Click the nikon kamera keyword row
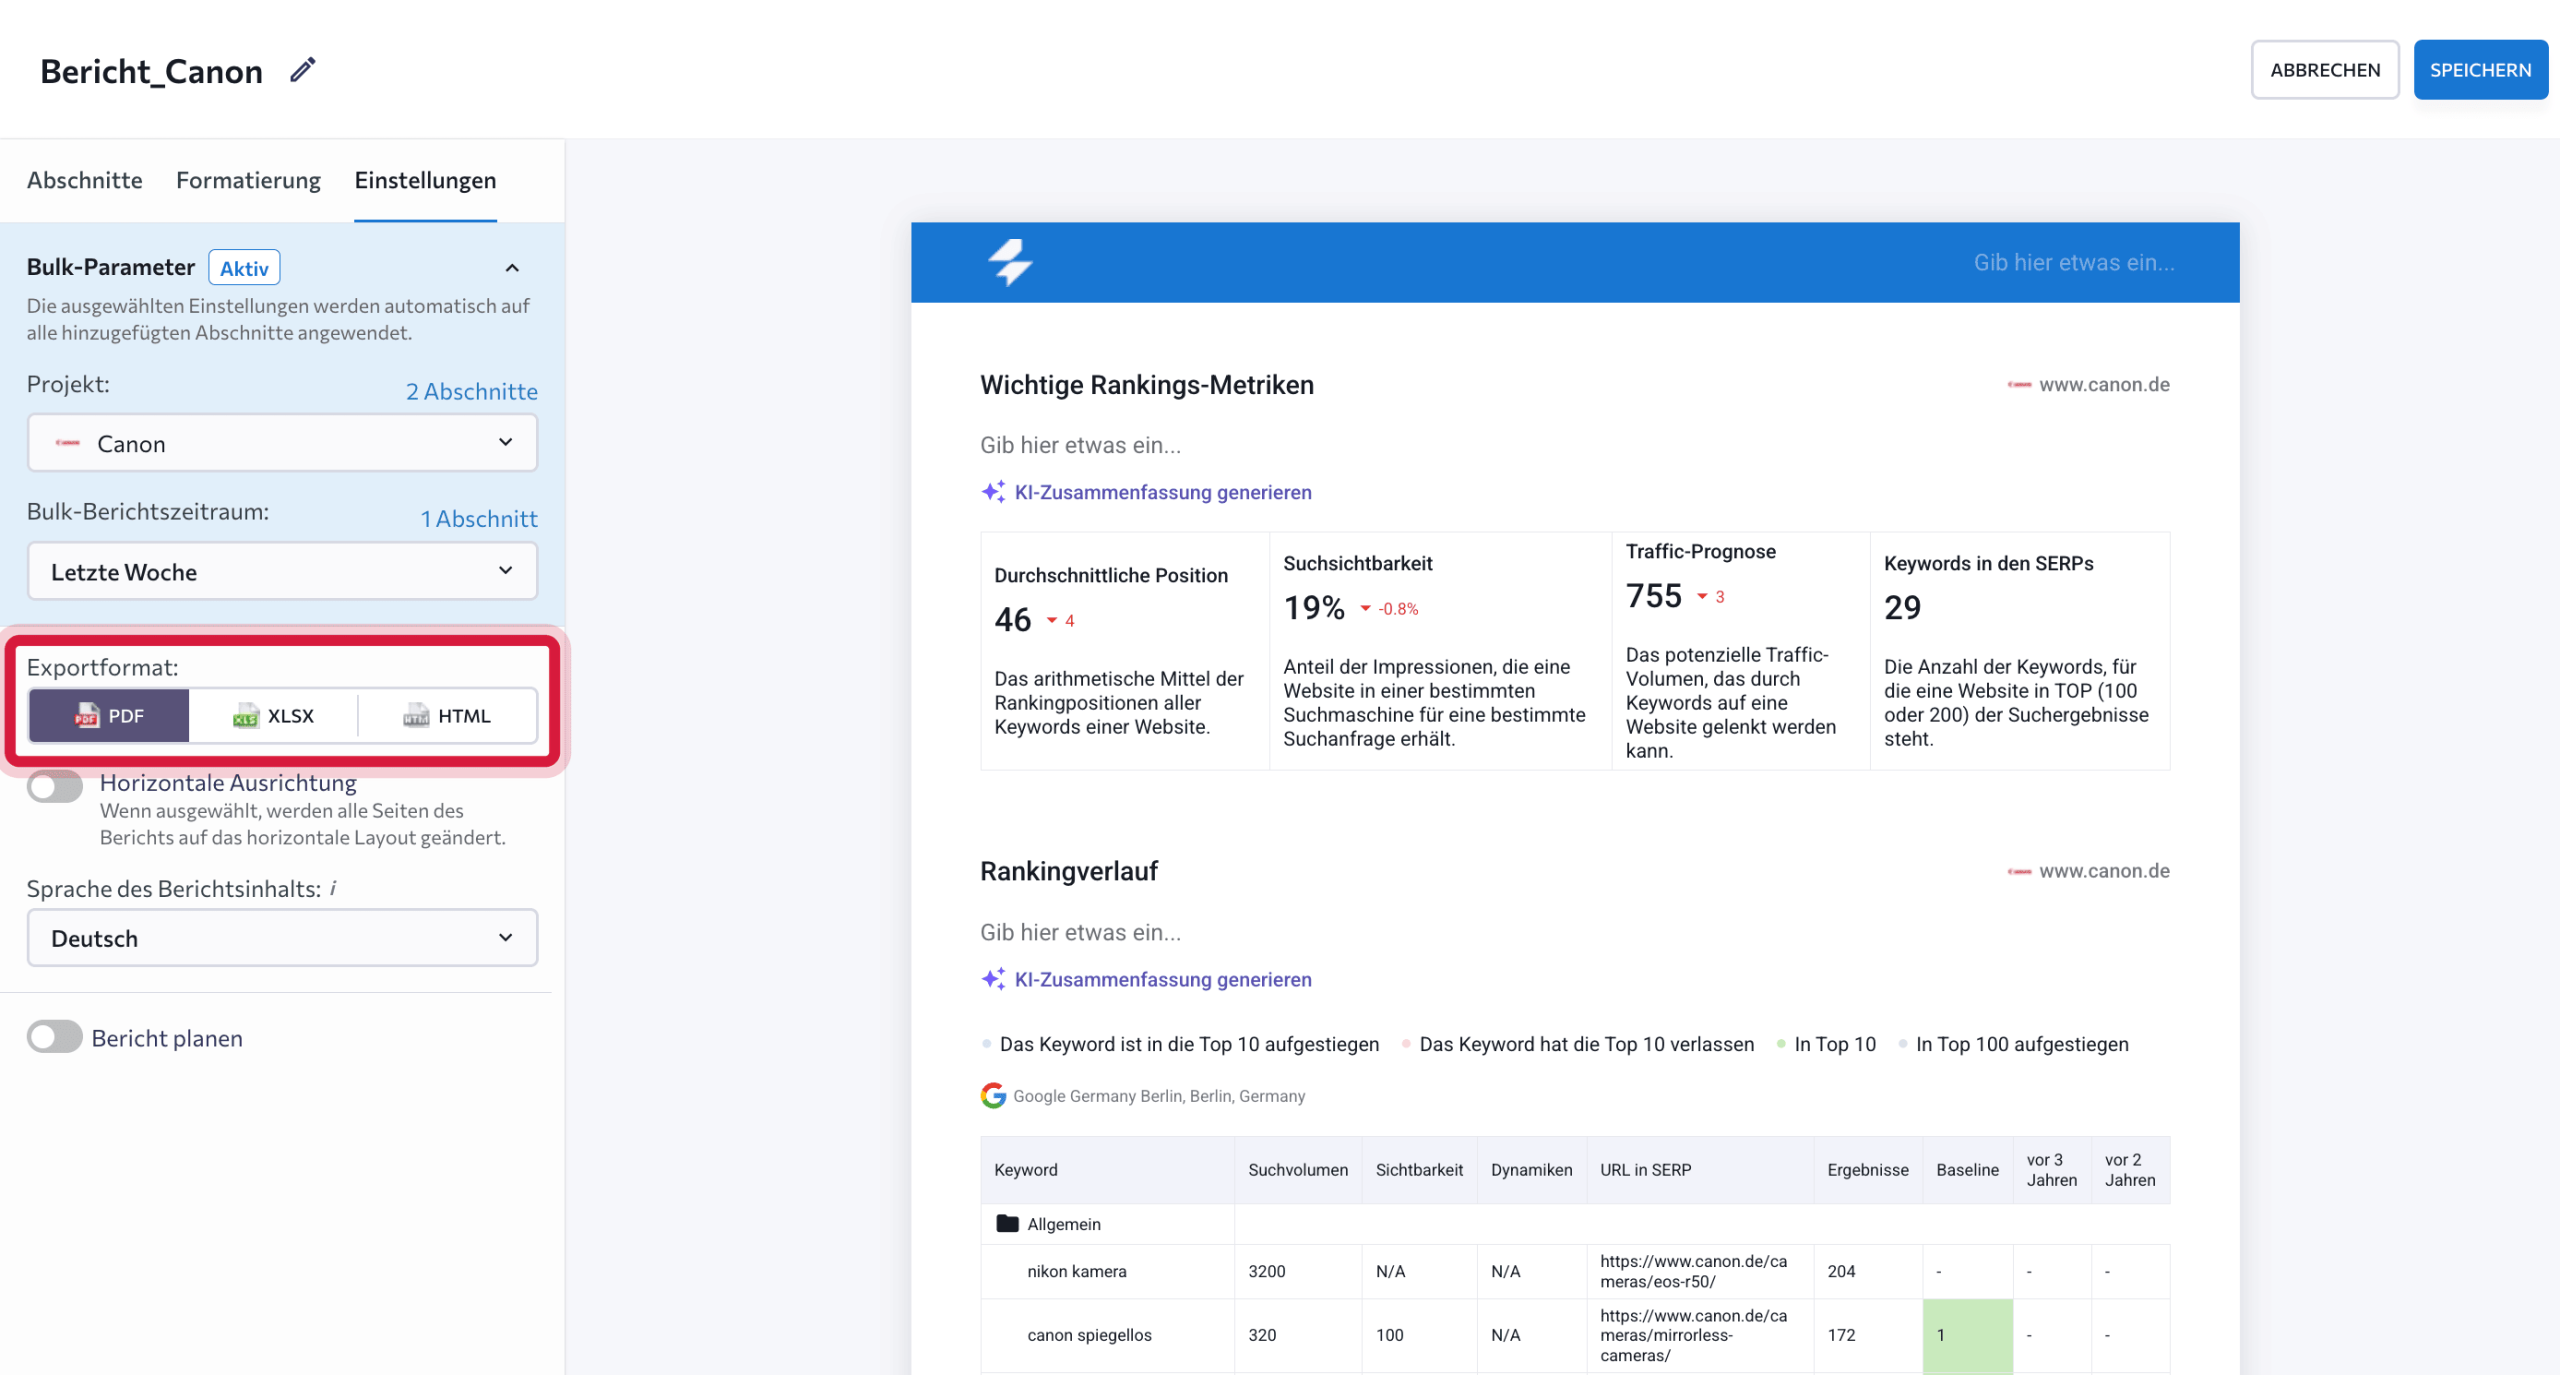 point(1575,1272)
